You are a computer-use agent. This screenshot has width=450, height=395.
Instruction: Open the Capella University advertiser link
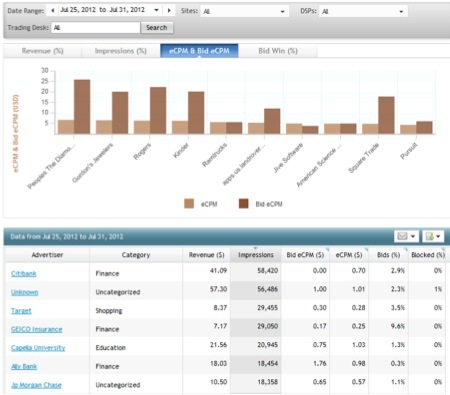click(38, 348)
